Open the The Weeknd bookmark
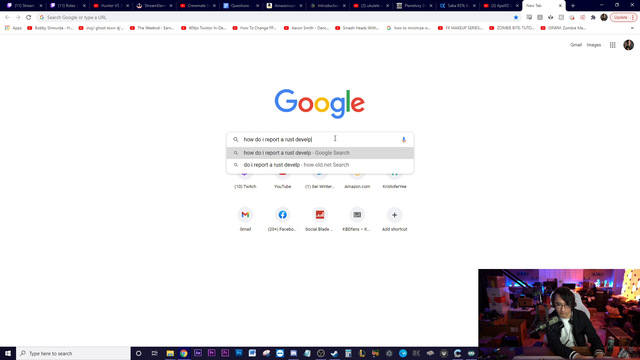 pos(152,28)
